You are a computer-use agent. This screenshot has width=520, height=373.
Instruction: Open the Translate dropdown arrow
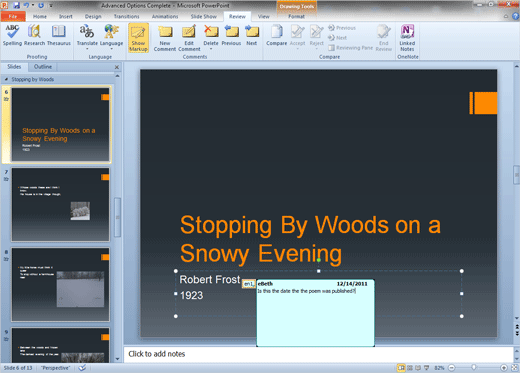click(87, 49)
